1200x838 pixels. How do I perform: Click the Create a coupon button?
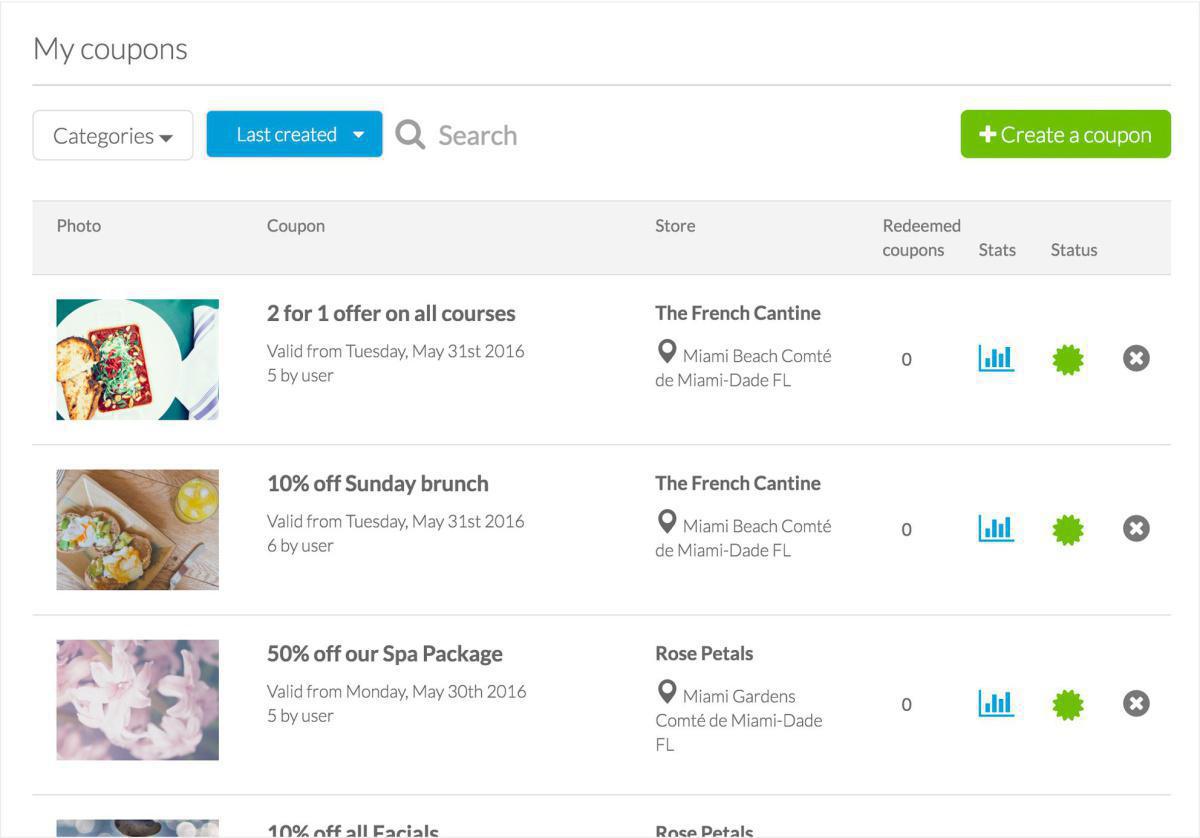[1065, 134]
